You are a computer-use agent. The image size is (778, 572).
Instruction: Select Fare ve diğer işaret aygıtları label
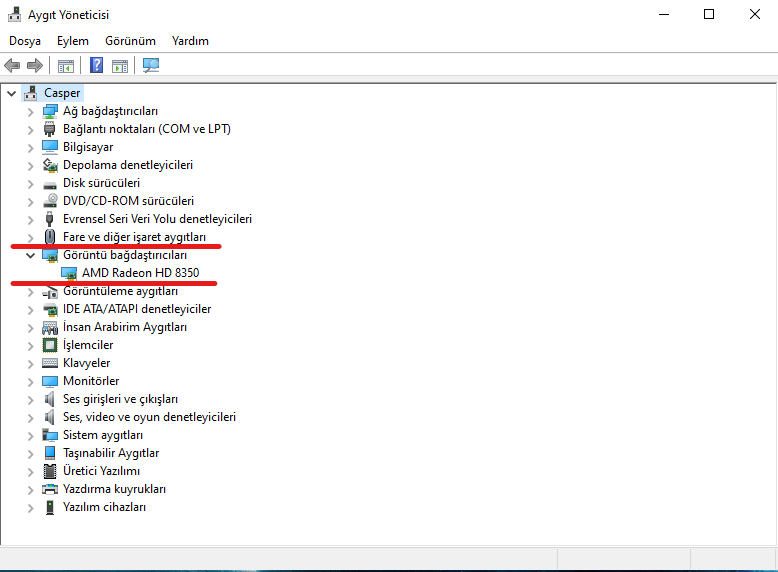coord(134,237)
